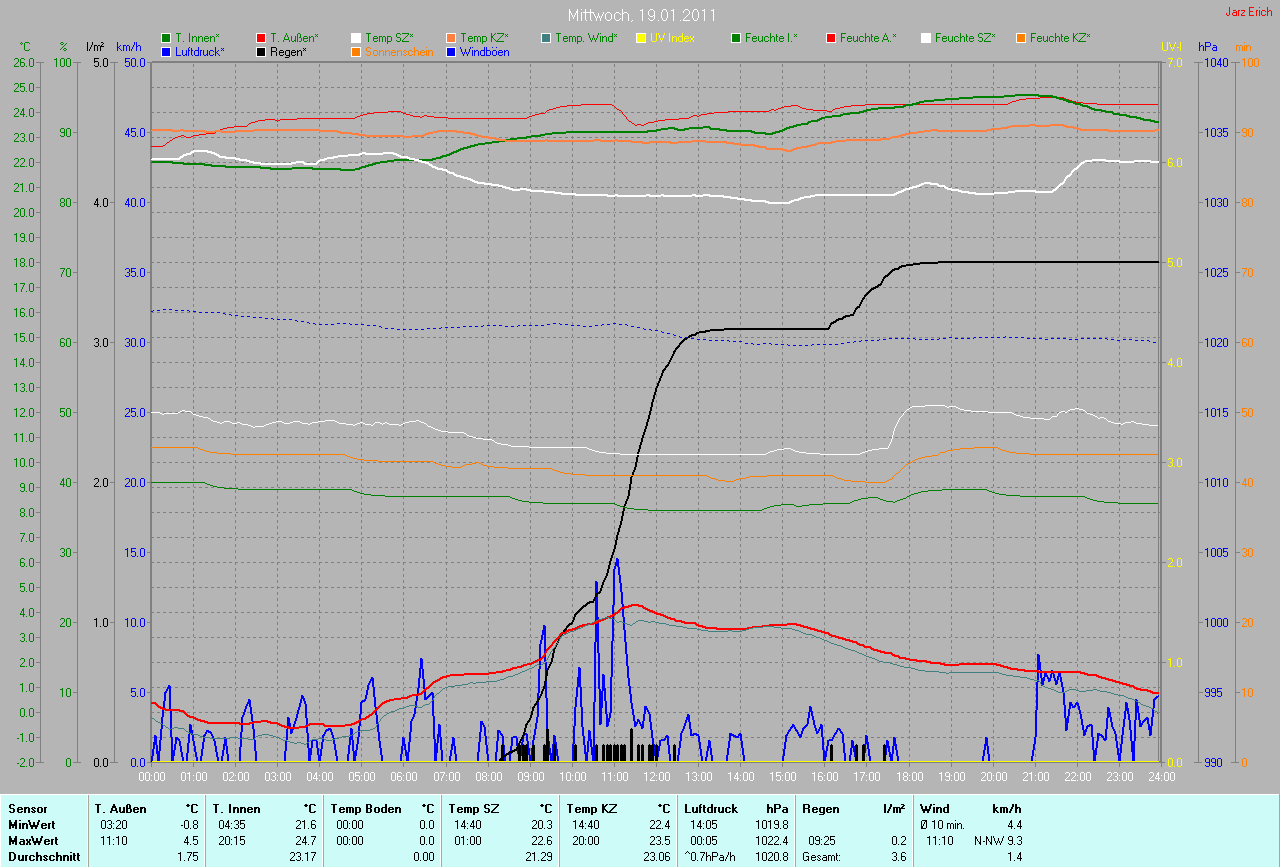The image size is (1280, 867).
Task: Click the Temp KZ average 23.06
Action: [657, 857]
